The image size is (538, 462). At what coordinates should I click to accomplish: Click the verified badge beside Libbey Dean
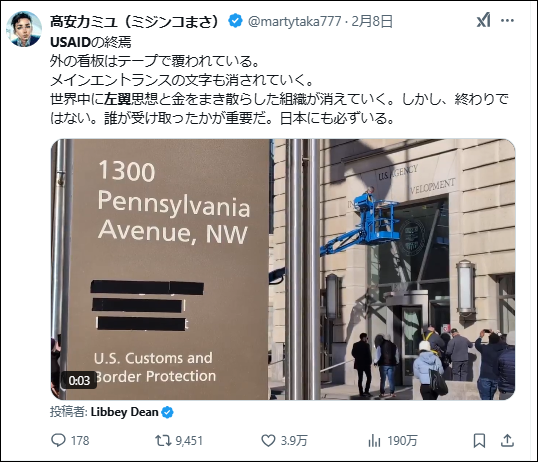(x=167, y=412)
